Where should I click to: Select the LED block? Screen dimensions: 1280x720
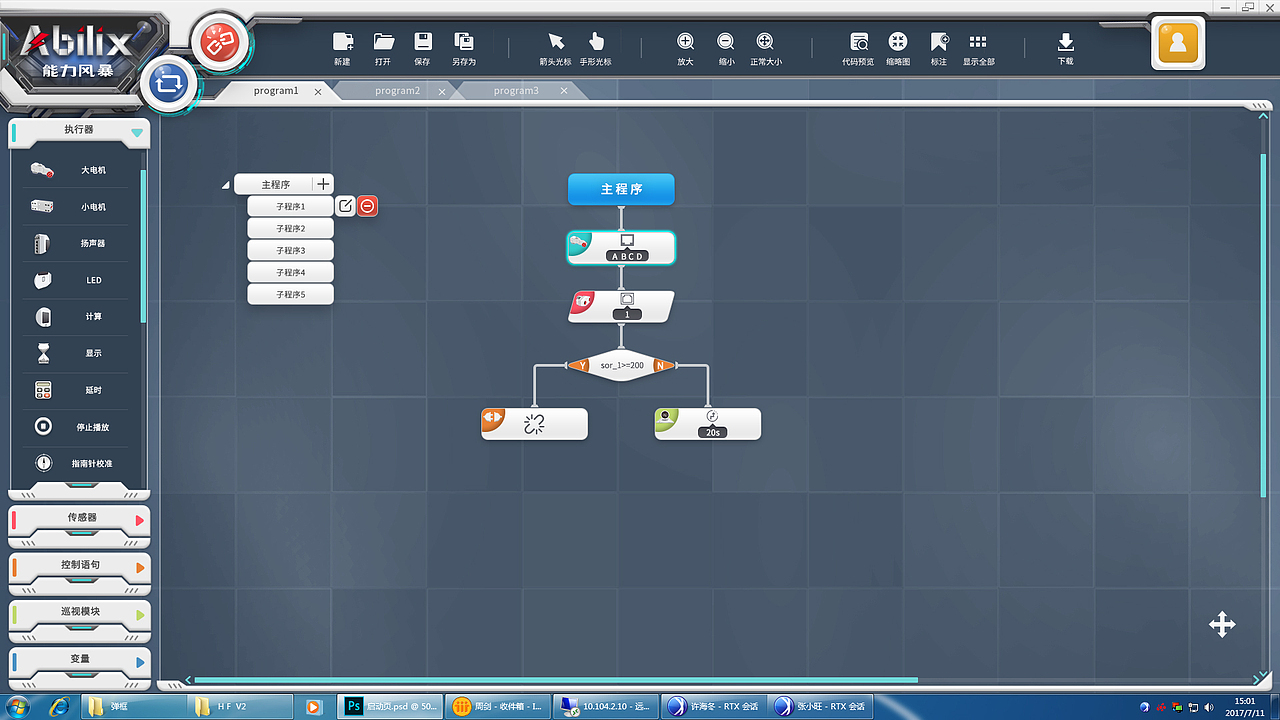[76, 280]
